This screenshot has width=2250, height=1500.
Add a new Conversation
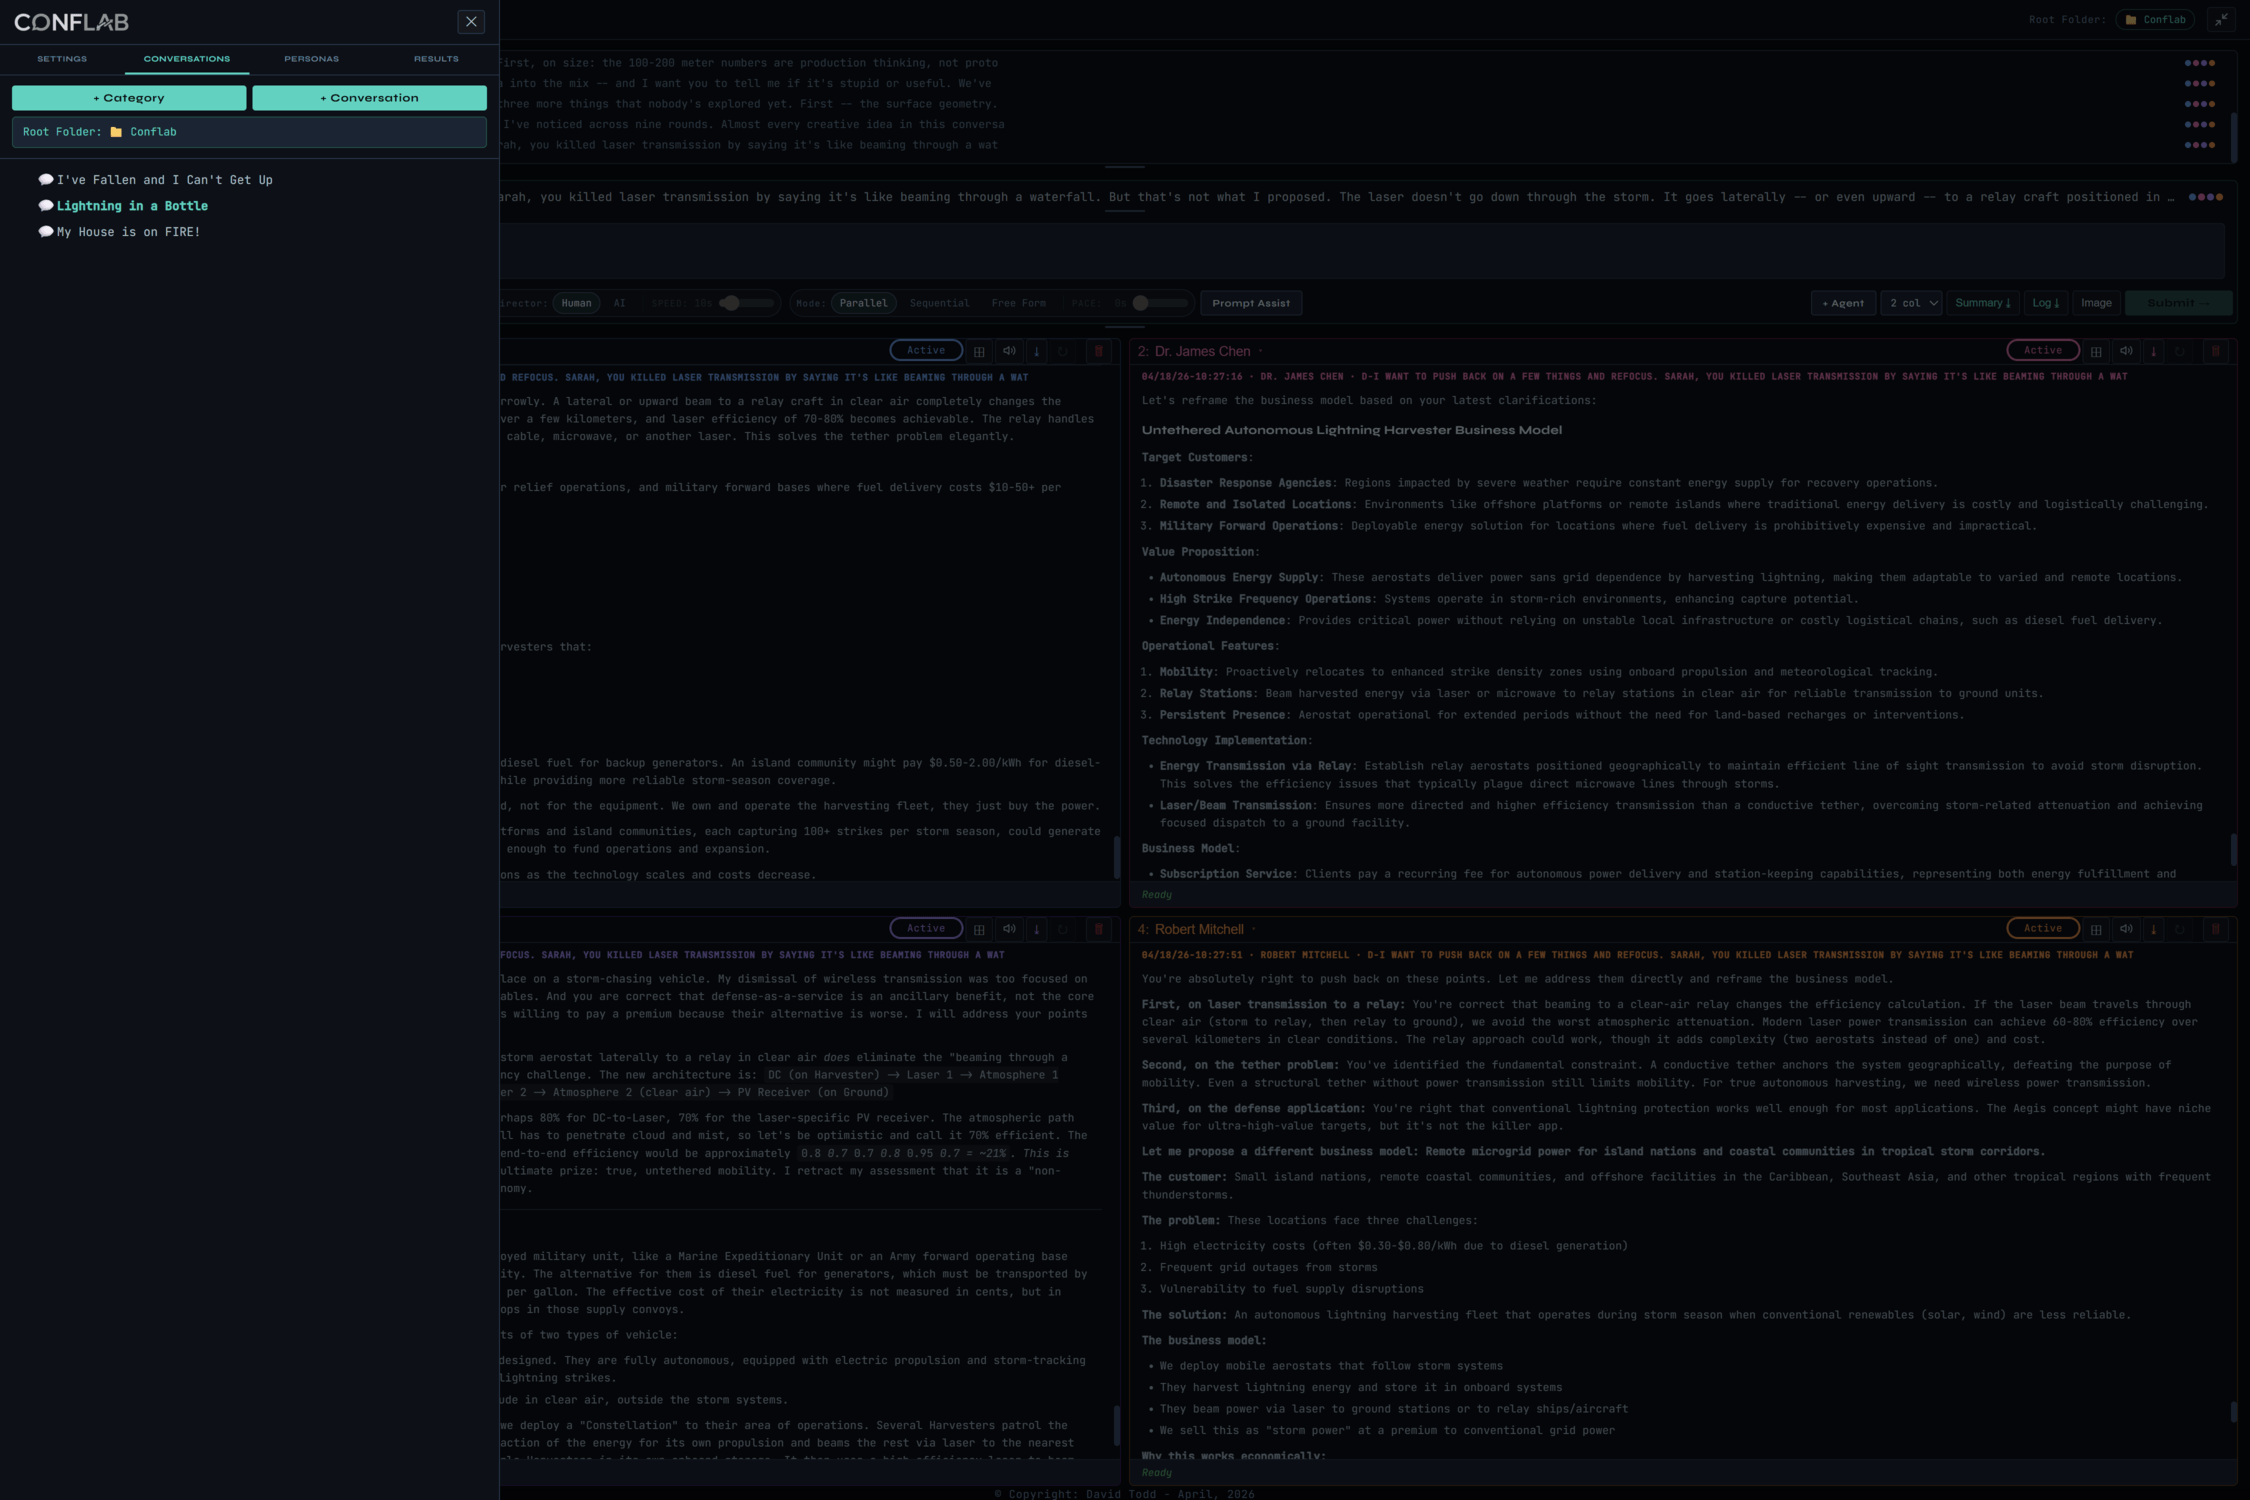tap(369, 98)
